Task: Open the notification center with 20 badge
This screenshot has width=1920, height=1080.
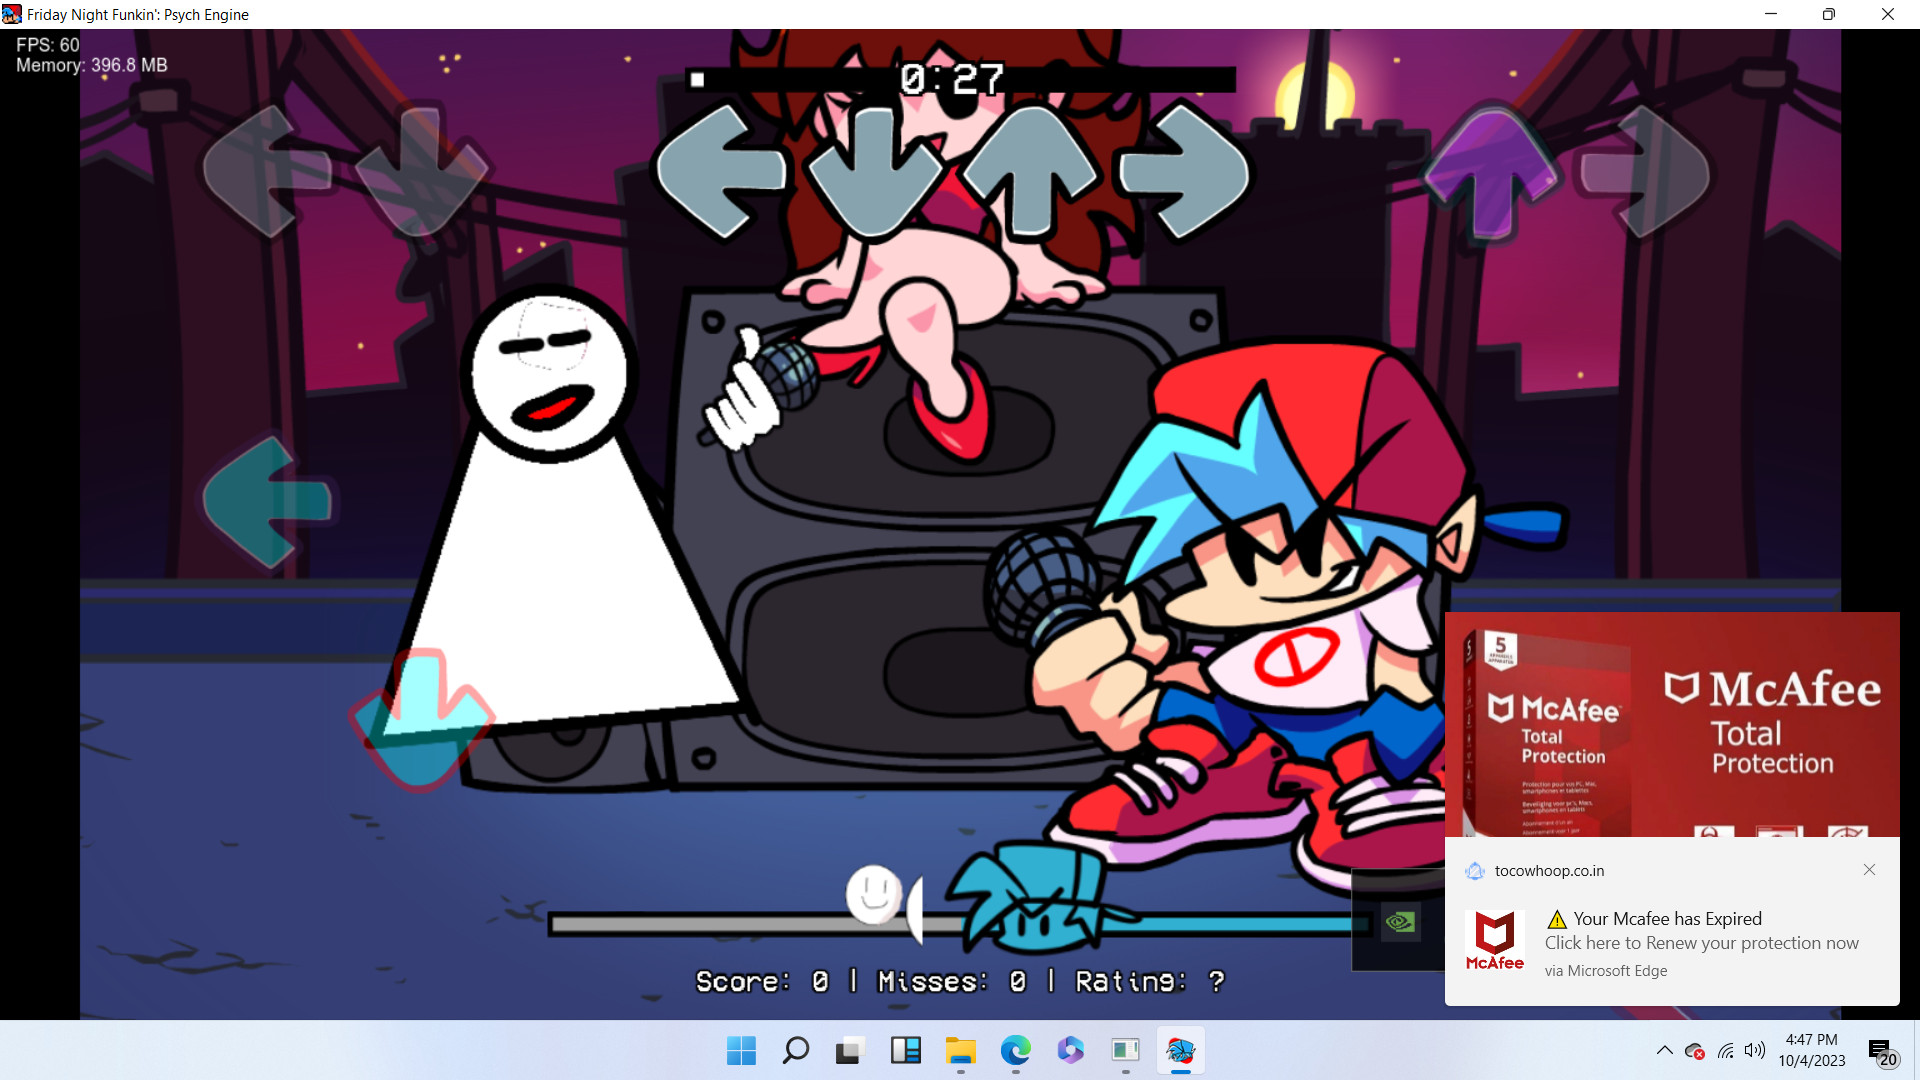Action: [x=1883, y=1052]
